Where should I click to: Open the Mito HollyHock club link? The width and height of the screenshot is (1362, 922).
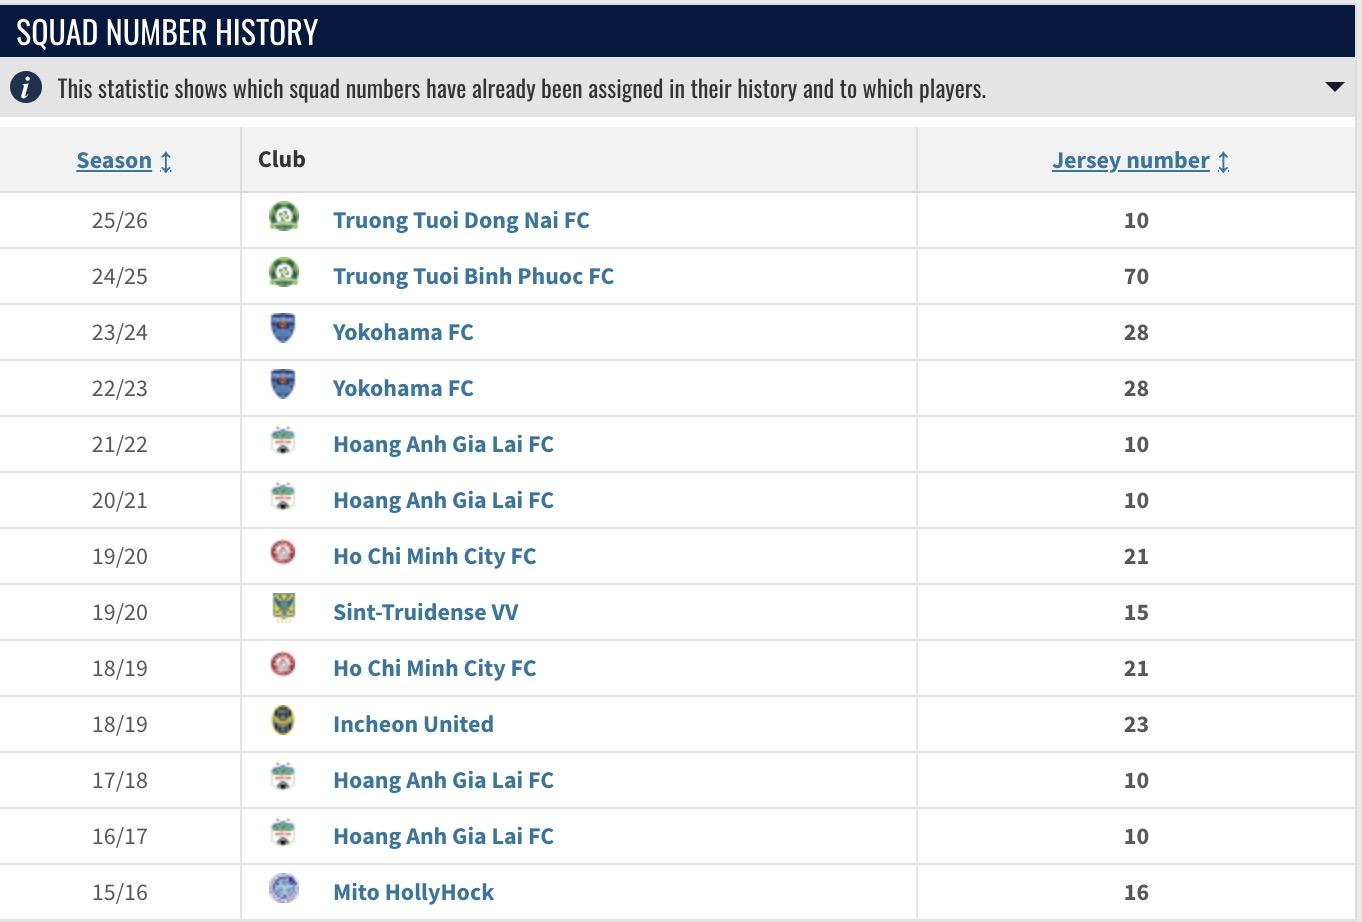click(x=413, y=892)
